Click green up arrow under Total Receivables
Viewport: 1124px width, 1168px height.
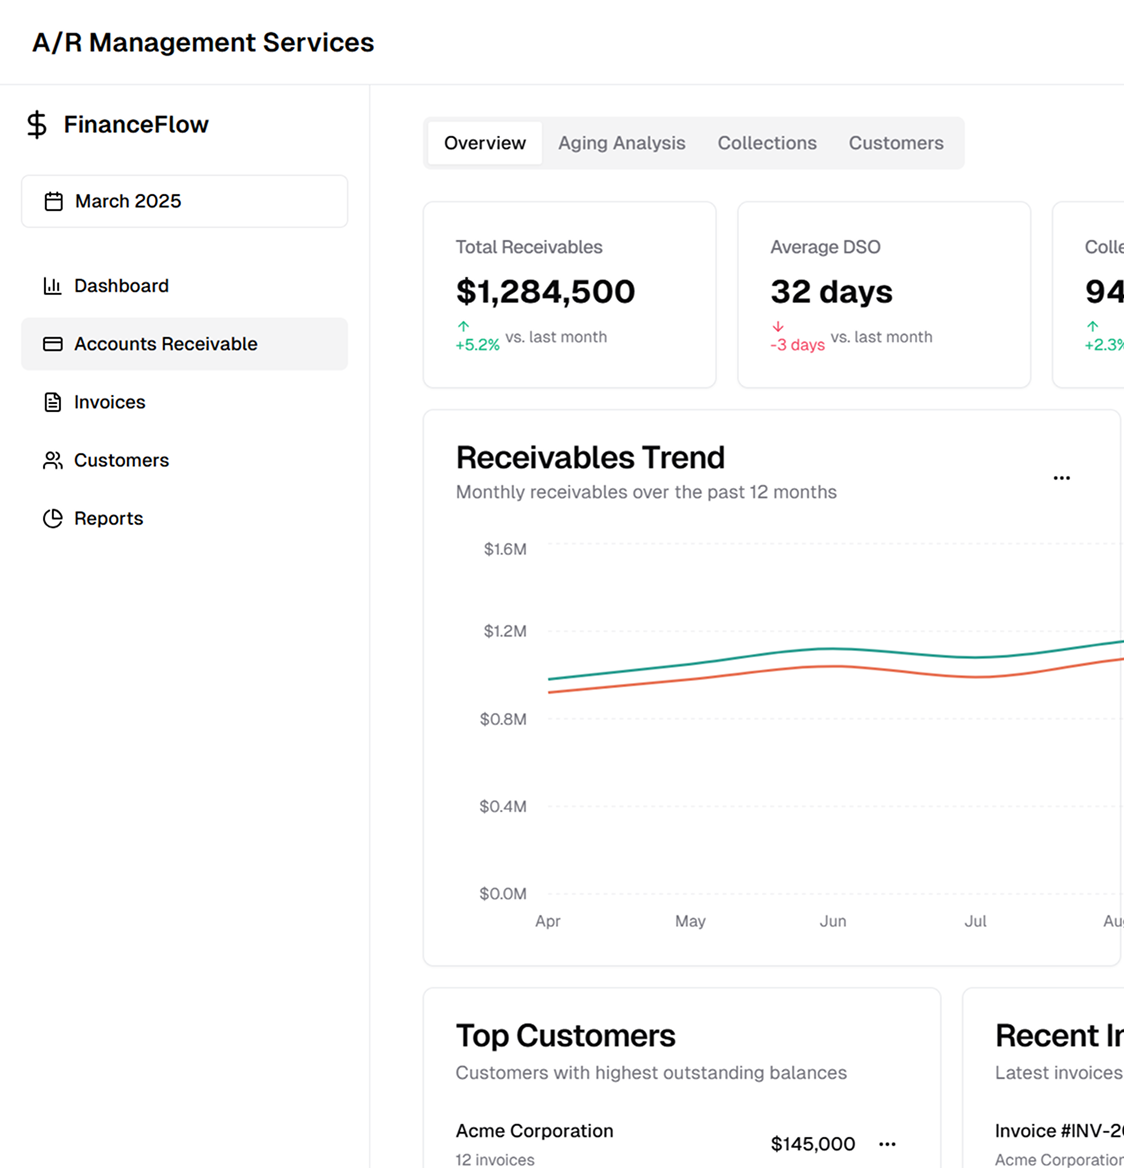click(x=463, y=326)
